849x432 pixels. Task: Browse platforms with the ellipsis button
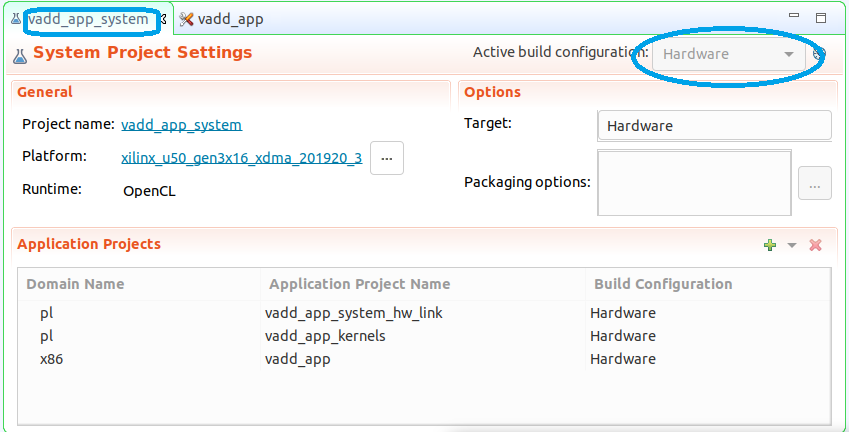coord(387,158)
